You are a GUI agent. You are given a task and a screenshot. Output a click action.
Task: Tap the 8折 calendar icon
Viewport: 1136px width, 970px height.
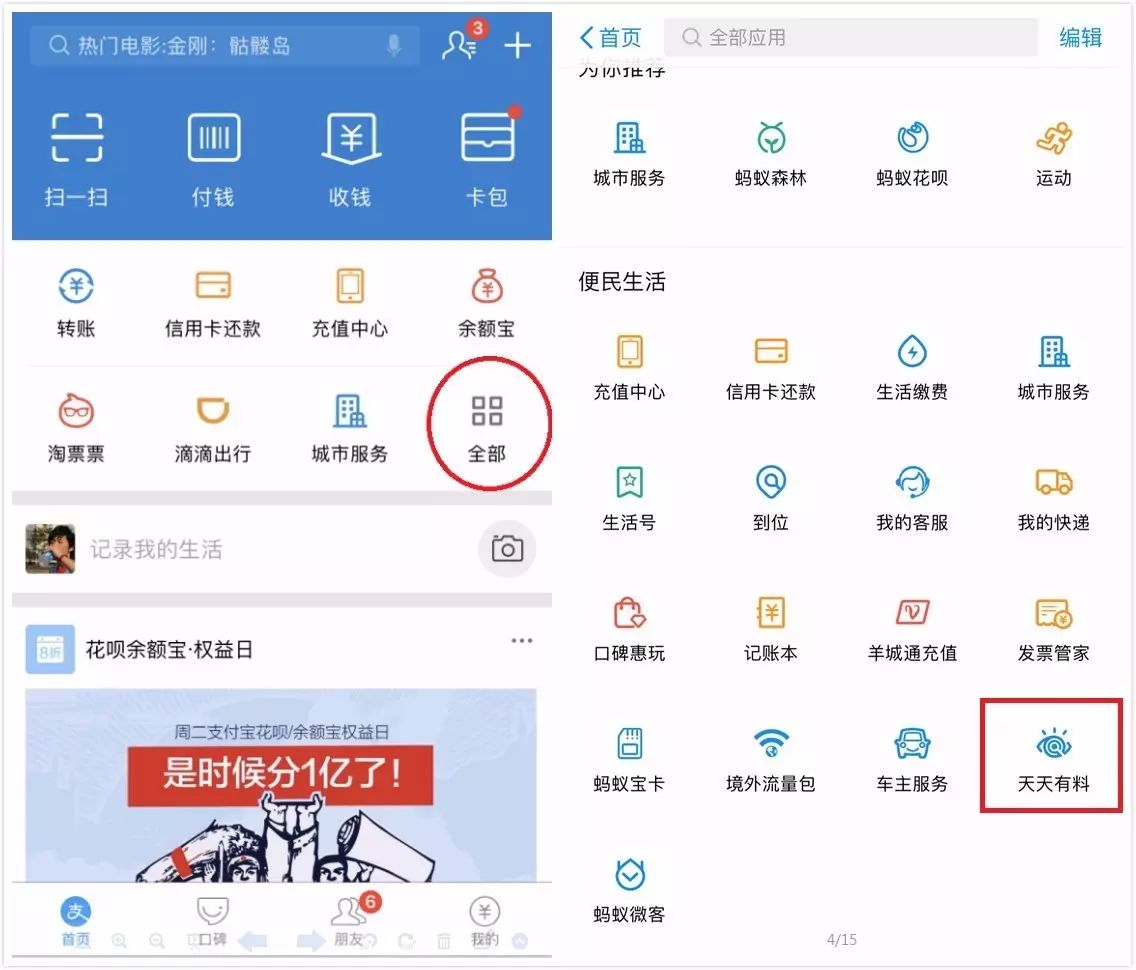pos(50,649)
